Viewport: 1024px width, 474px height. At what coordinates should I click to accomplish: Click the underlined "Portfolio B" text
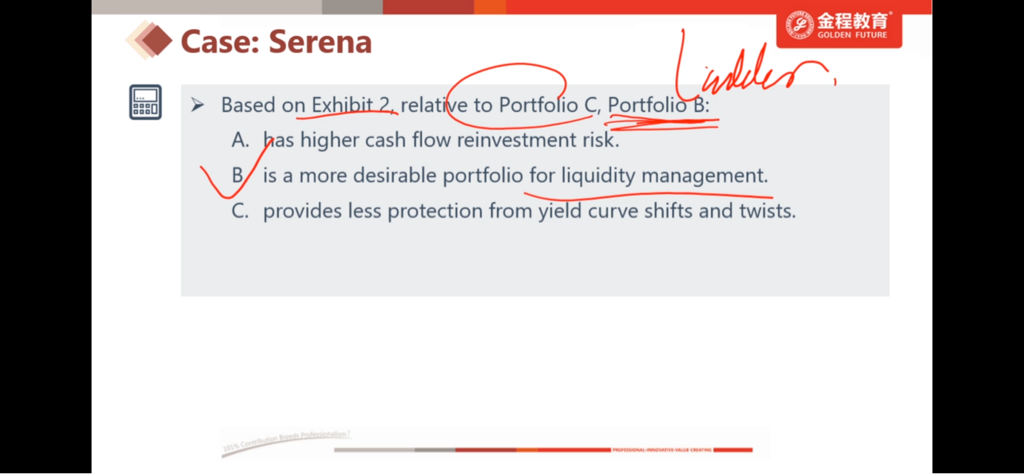(x=657, y=105)
